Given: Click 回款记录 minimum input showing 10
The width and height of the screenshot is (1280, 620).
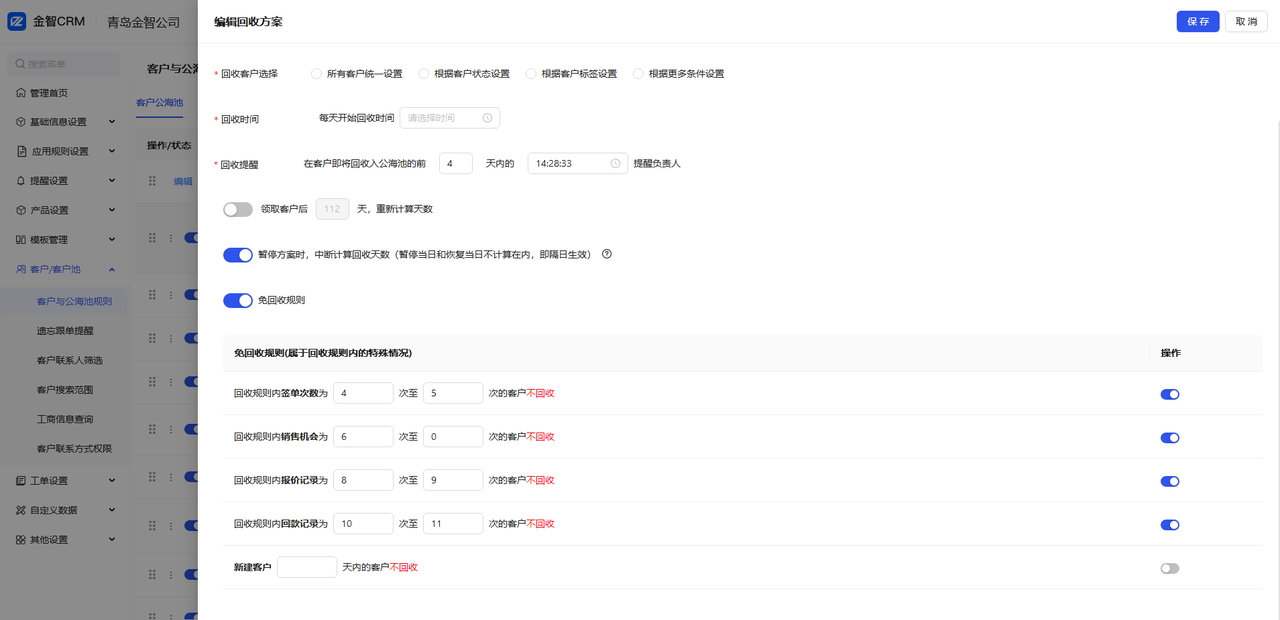Looking at the screenshot, I should [363, 524].
